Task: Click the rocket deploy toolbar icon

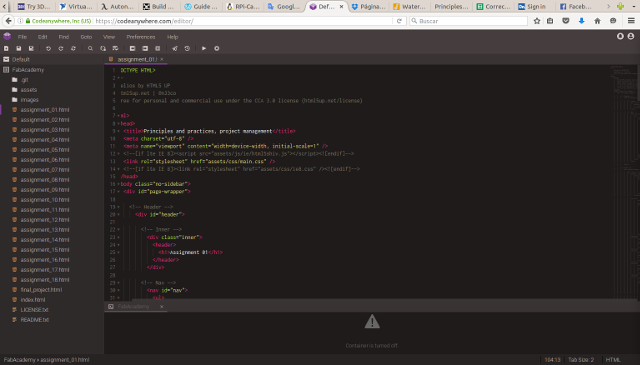Action: 175,48
